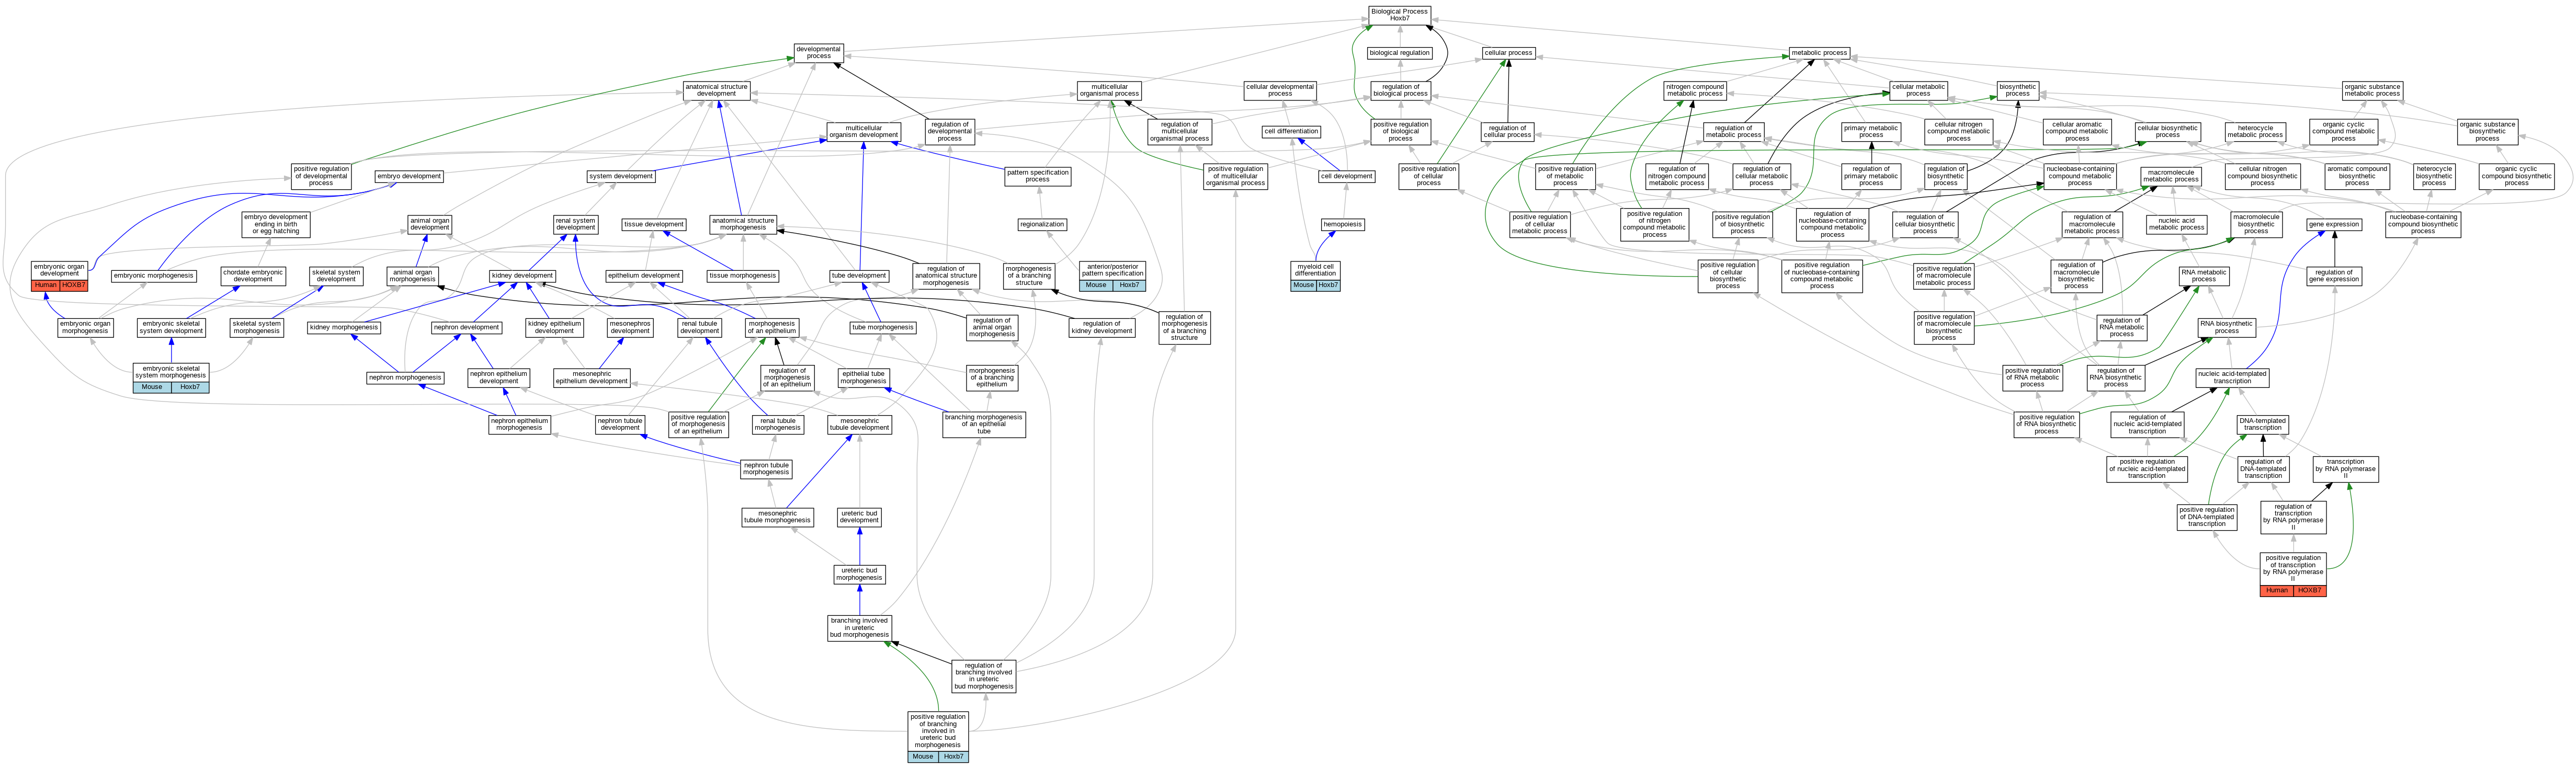Click the "multicellular organismal process" node
This screenshot has height=768, width=2576.
(1109, 90)
